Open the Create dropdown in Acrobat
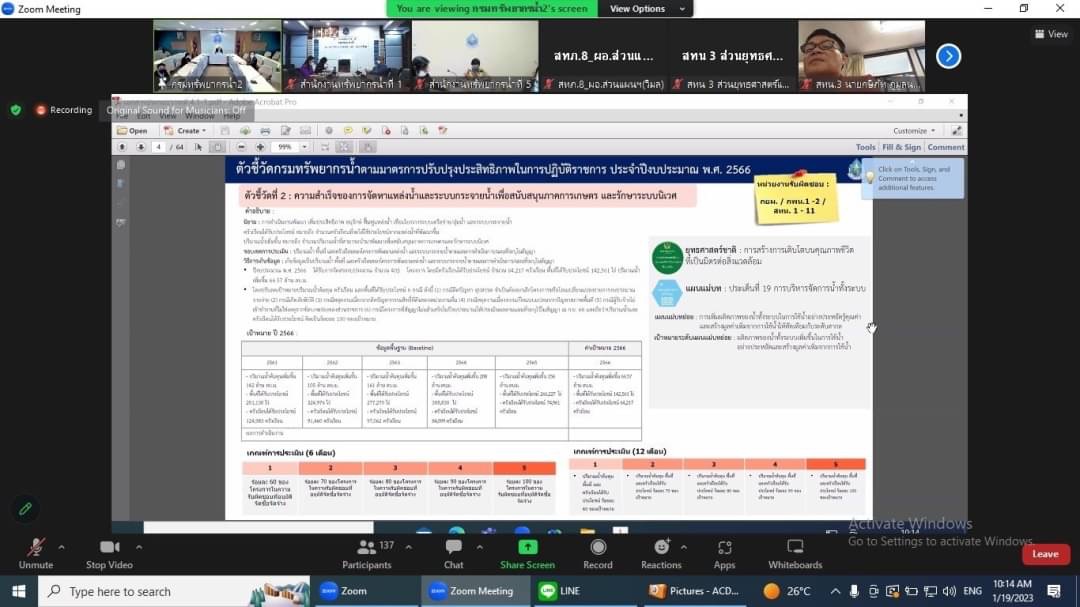The width and height of the screenshot is (1080, 607). tap(185, 130)
